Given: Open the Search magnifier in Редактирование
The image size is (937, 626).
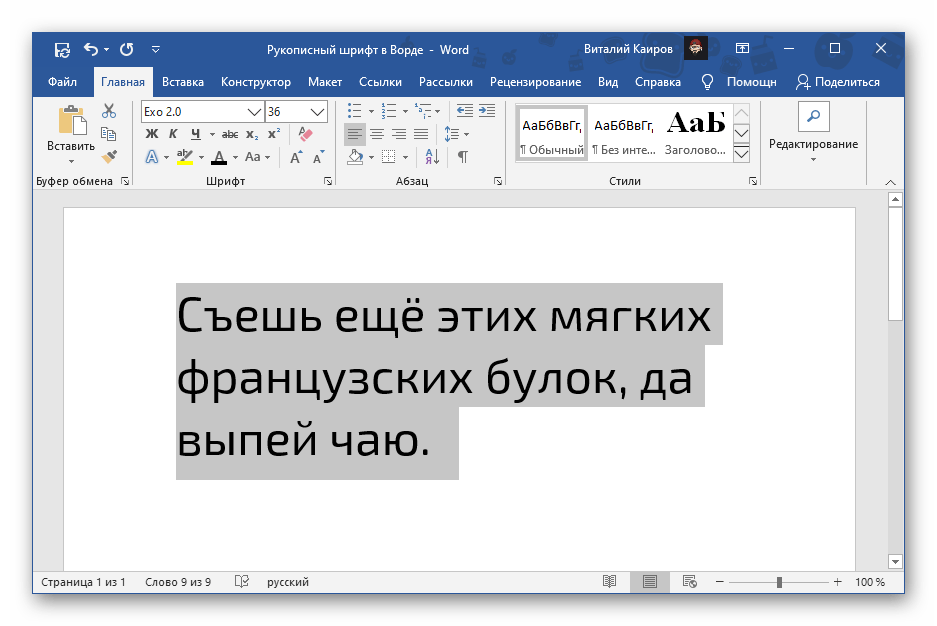Looking at the screenshot, I should point(812,117).
